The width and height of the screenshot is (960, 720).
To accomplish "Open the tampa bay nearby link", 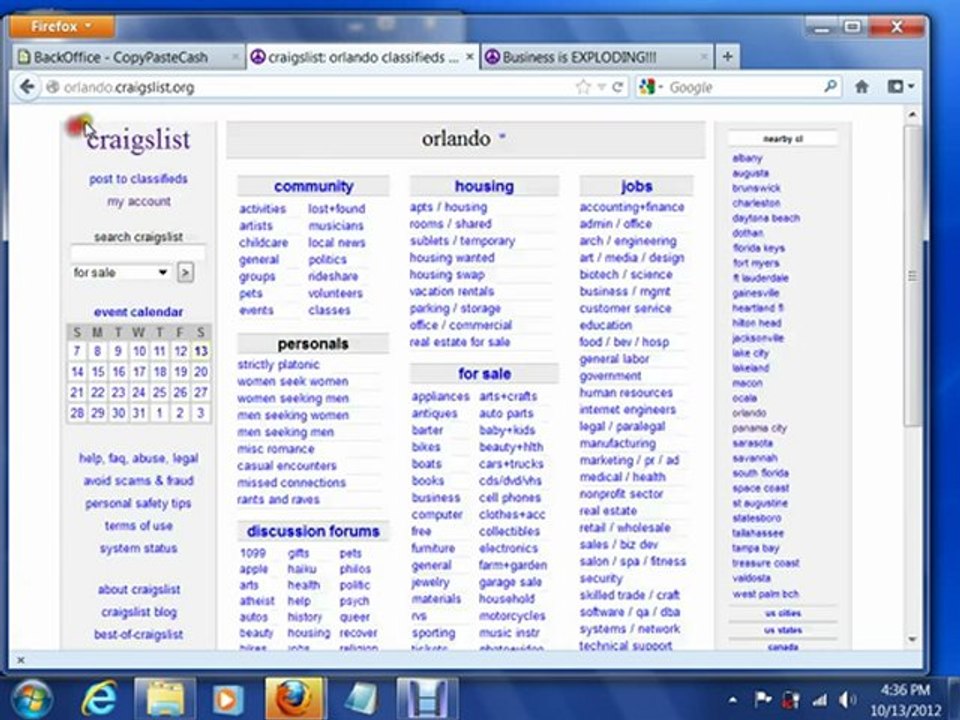I will click(x=756, y=548).
